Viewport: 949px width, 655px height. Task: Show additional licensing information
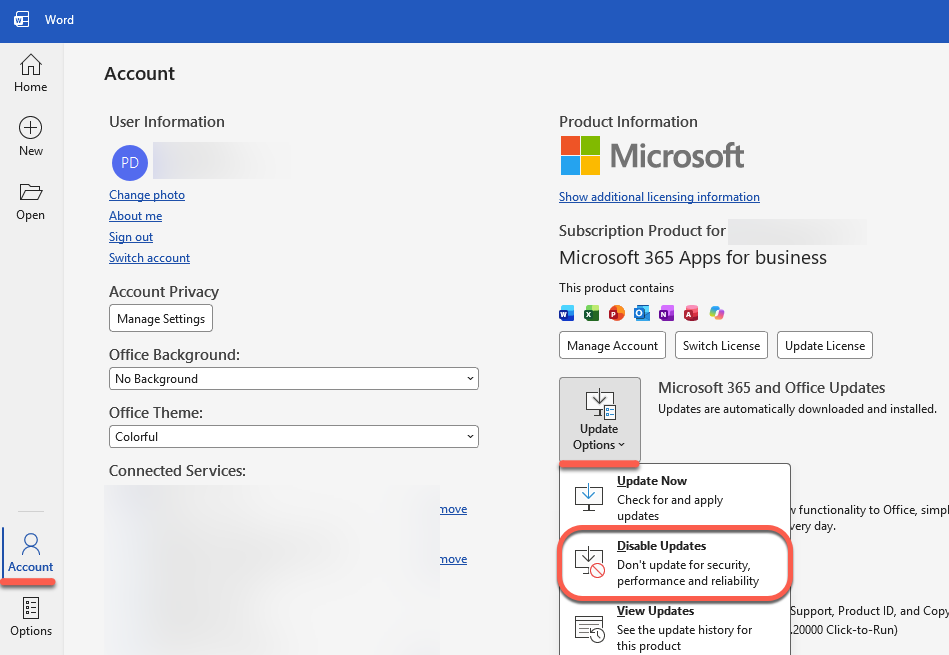tap(659, 197)
